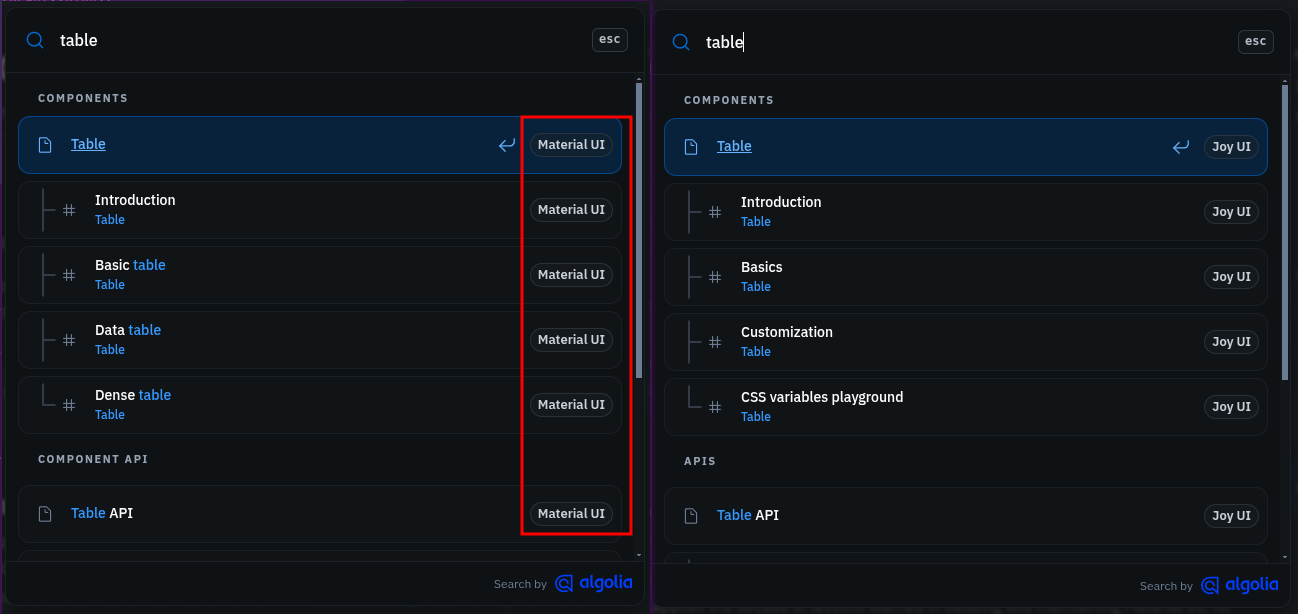
Task: Click the search magnifier icon in left panel
Action: coord(35,40)
